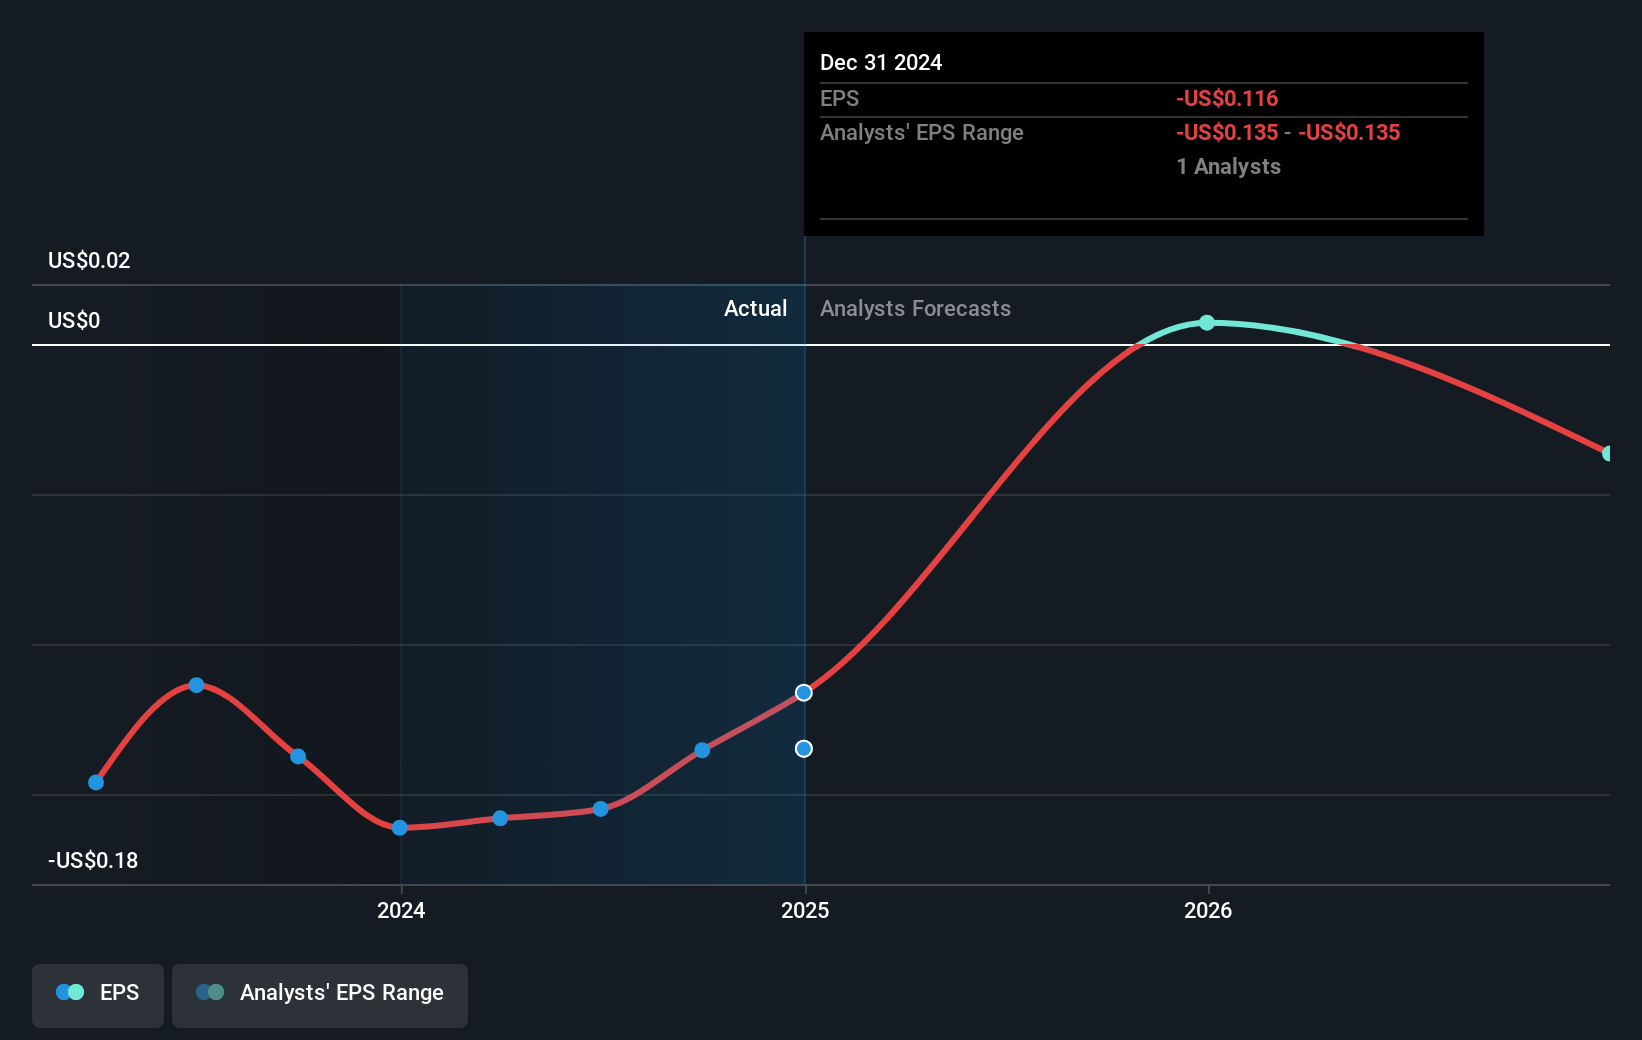This screenshot has width=1642, height=1040.
Task: Toggle the Analysts' EPS Range series
Action: pyautogui.click(x=320, y=994)
